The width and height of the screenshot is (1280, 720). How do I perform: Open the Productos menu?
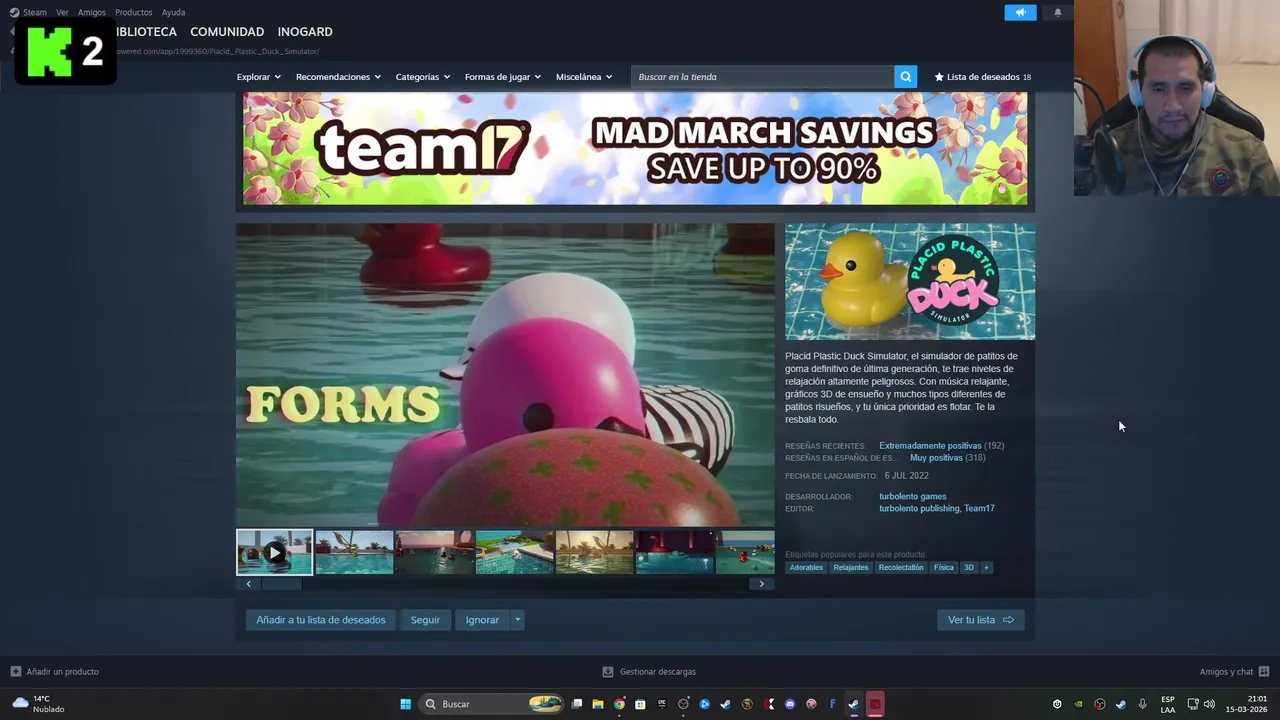tap(133, 12)
